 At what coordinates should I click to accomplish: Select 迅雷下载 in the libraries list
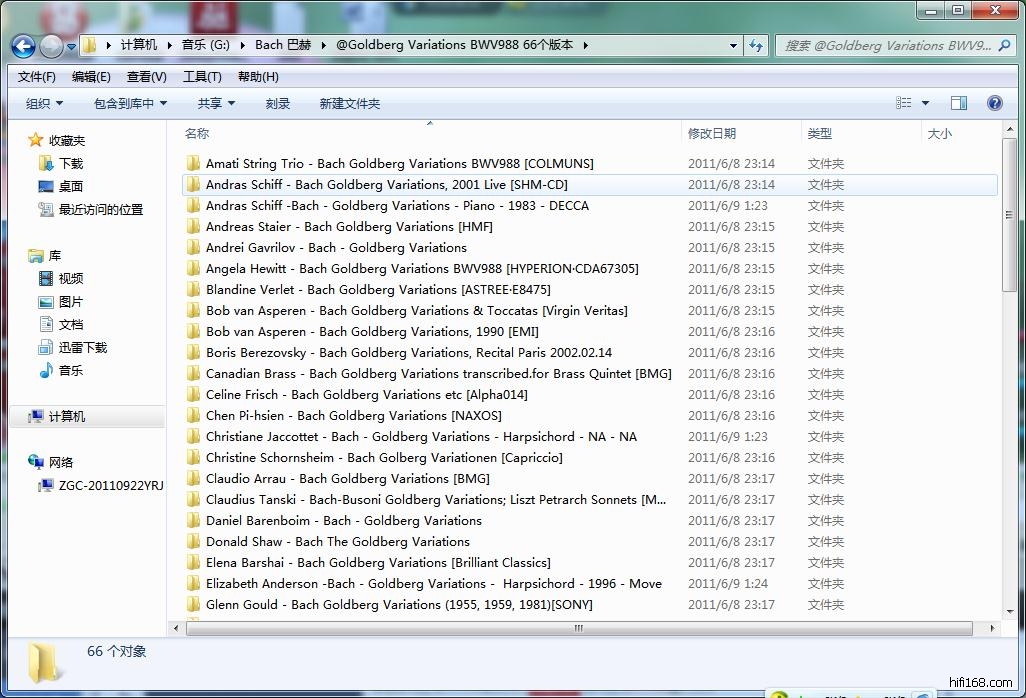pyautogui.click(x=82, y=347)
